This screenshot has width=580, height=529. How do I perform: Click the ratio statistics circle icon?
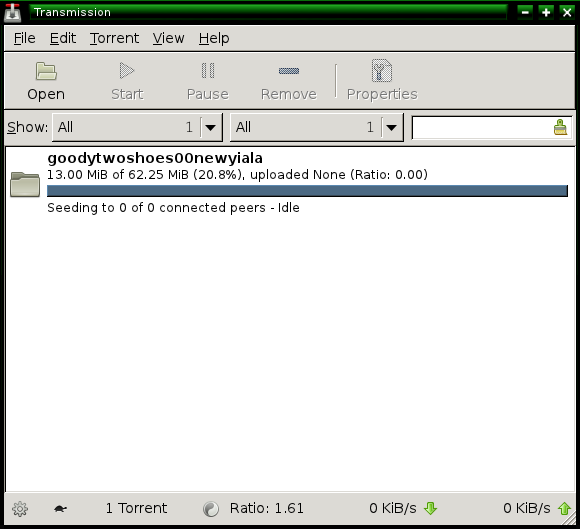(211, 509)
